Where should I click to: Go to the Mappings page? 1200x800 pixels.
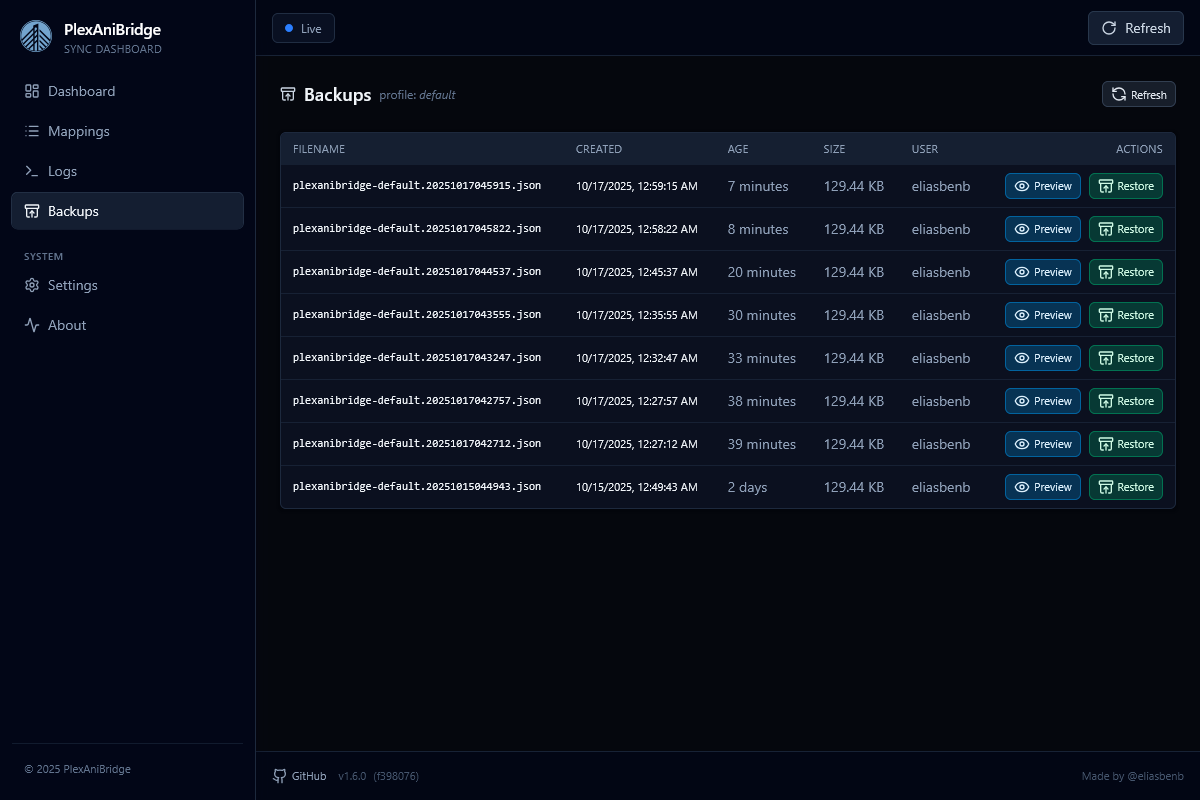78,131
